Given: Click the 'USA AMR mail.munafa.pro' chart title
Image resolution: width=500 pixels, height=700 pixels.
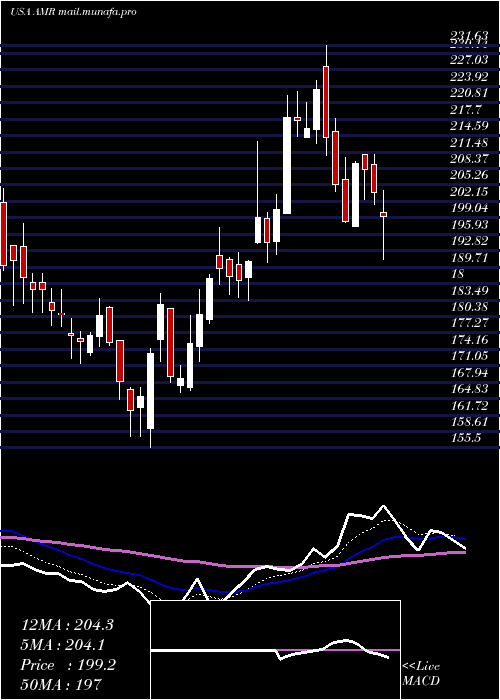Looking at the screenshot, I should [x=73, y=12].
